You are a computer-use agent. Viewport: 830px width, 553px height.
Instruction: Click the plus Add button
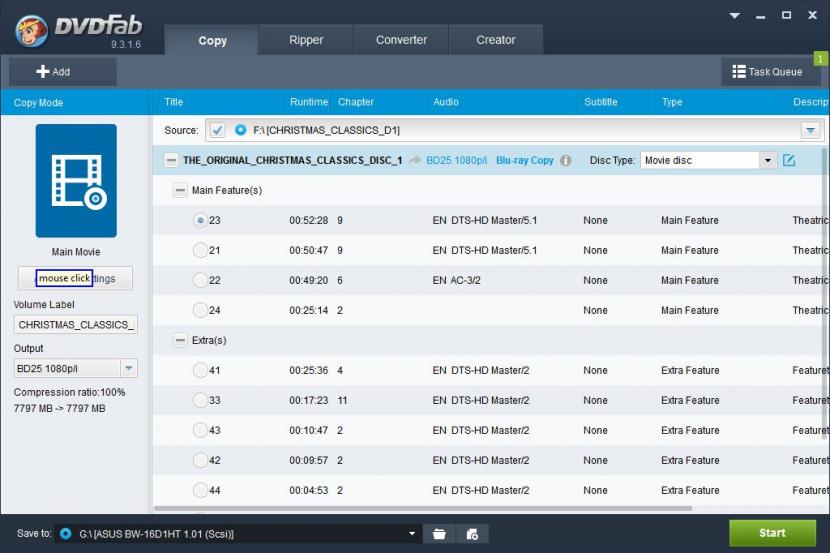point(62,71)
